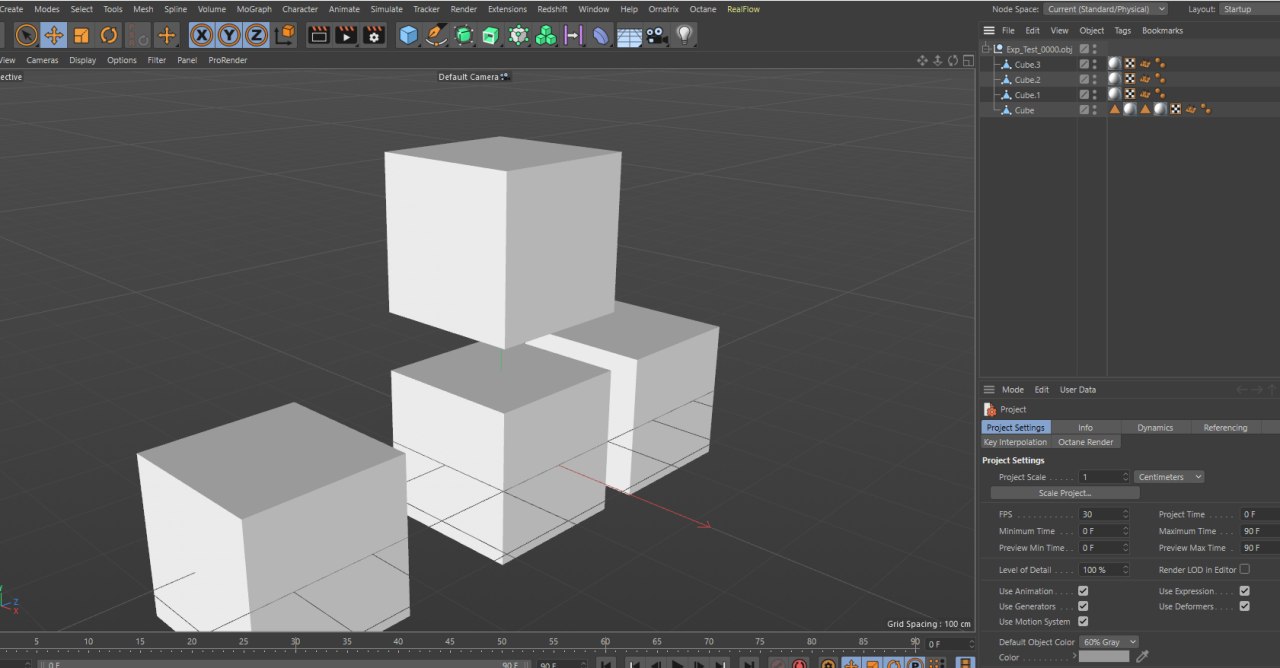The image size is (1280, 668).
Task: Add a Cube primitive object
Action: tap(408, 35)
